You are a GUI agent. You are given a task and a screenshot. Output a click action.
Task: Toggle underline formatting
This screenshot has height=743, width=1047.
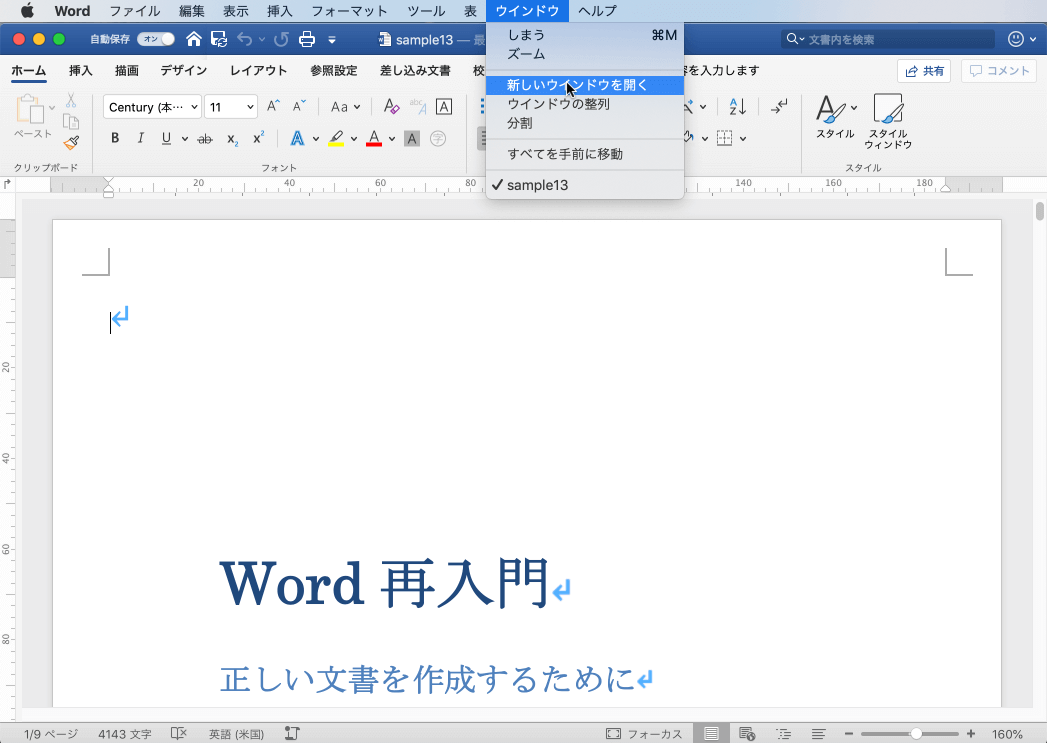(166, 138)
